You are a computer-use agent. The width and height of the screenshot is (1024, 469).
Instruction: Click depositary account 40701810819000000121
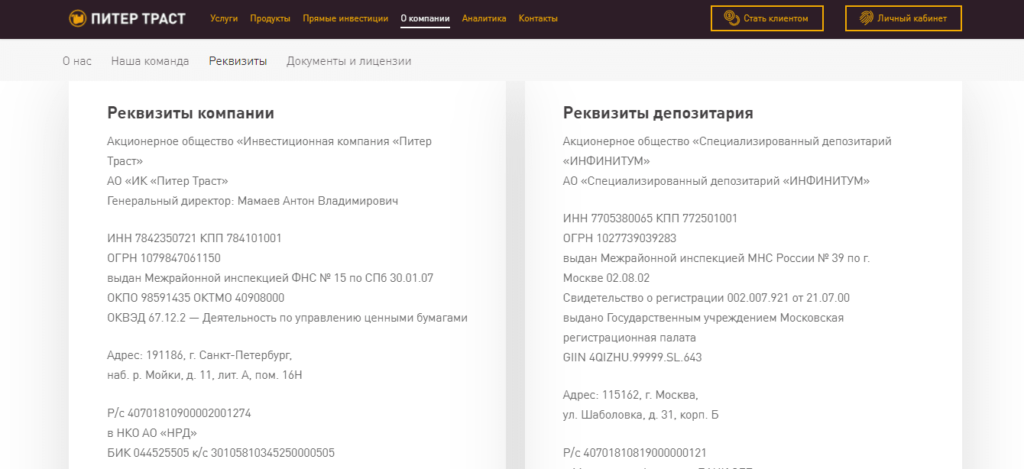(635, 452)
